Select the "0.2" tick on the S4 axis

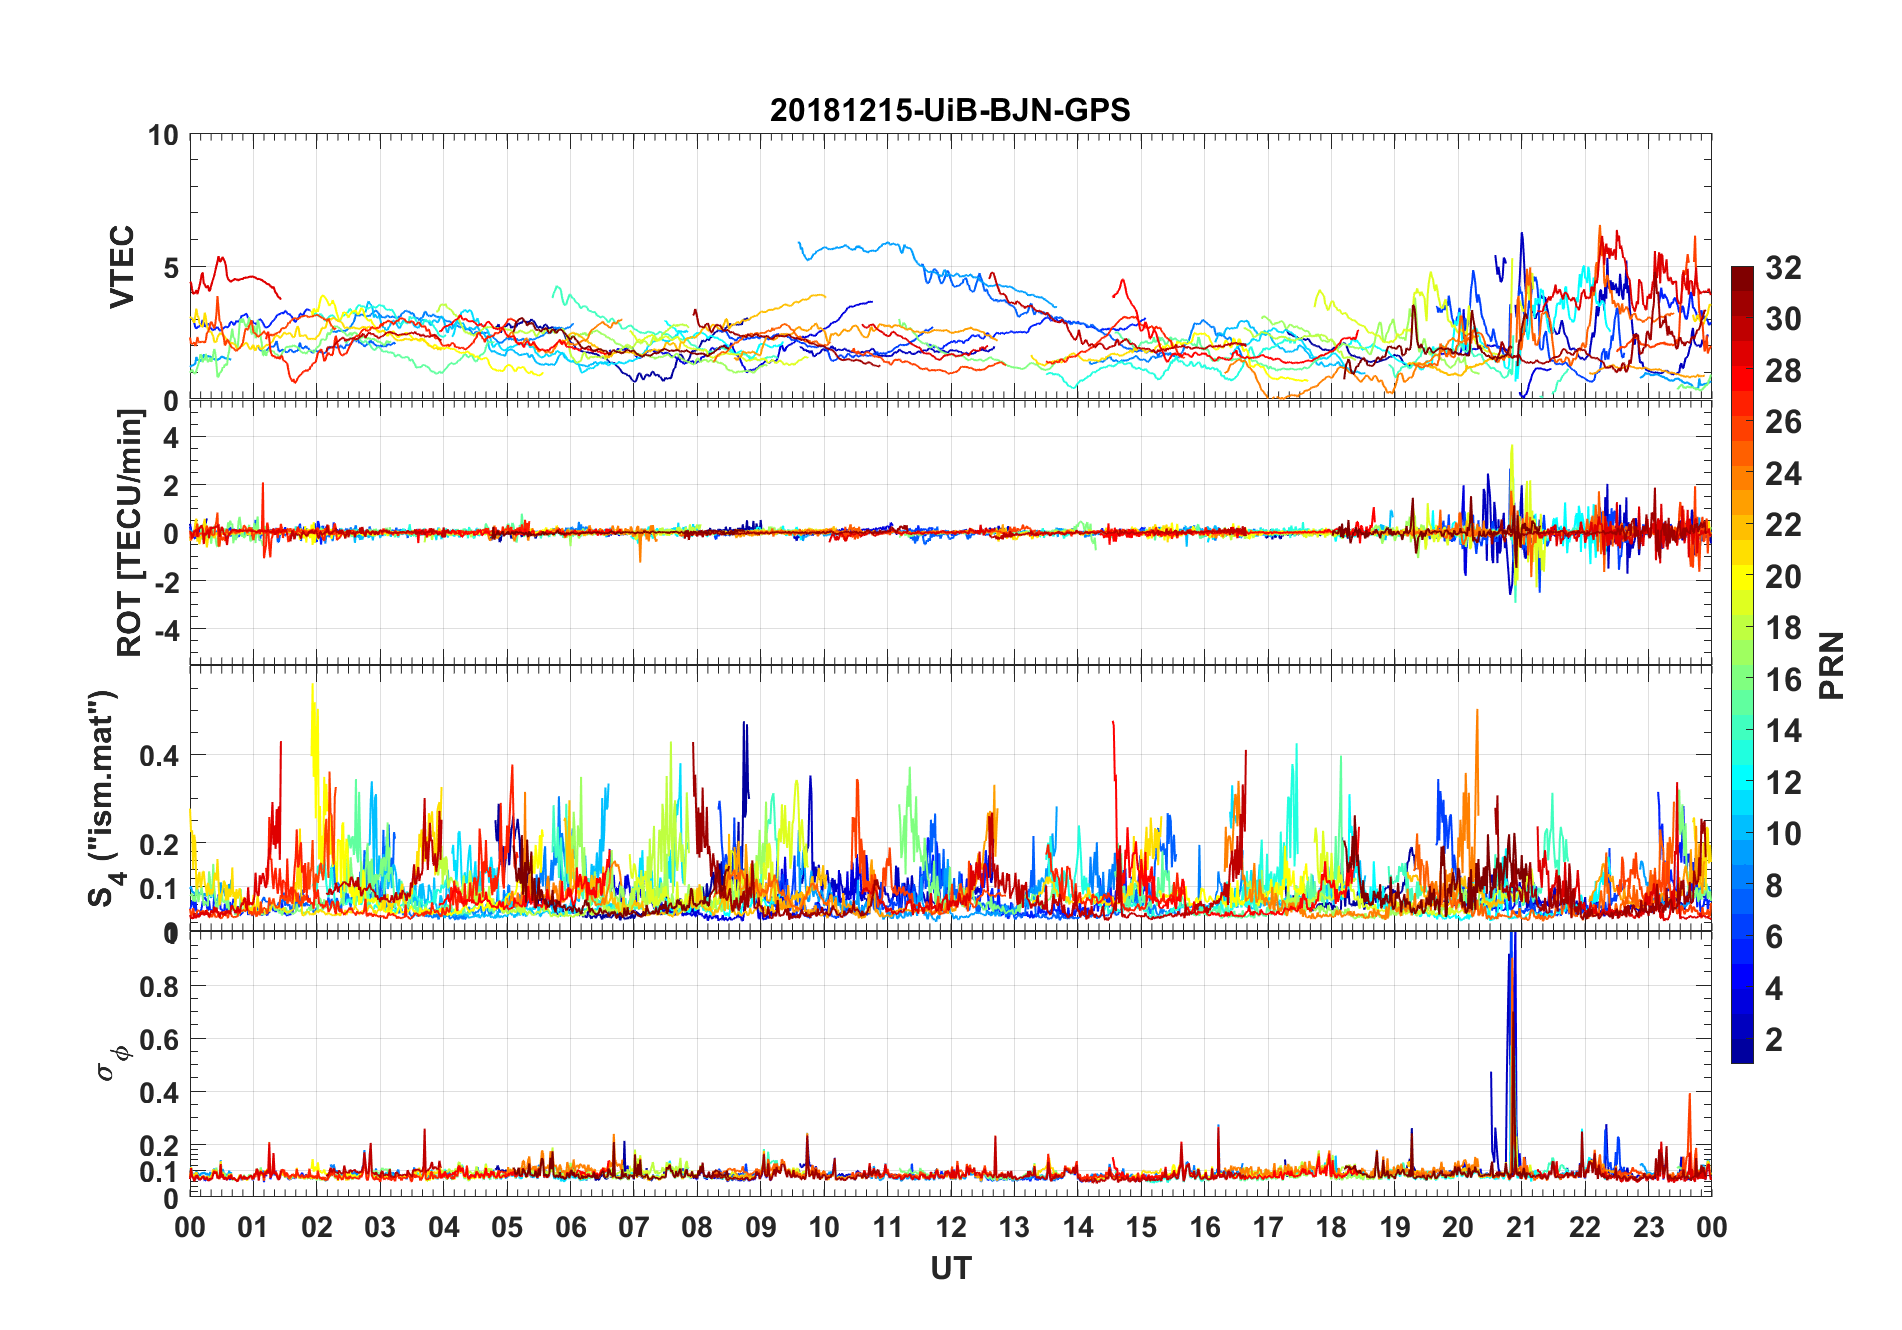[x=159, y=844]
